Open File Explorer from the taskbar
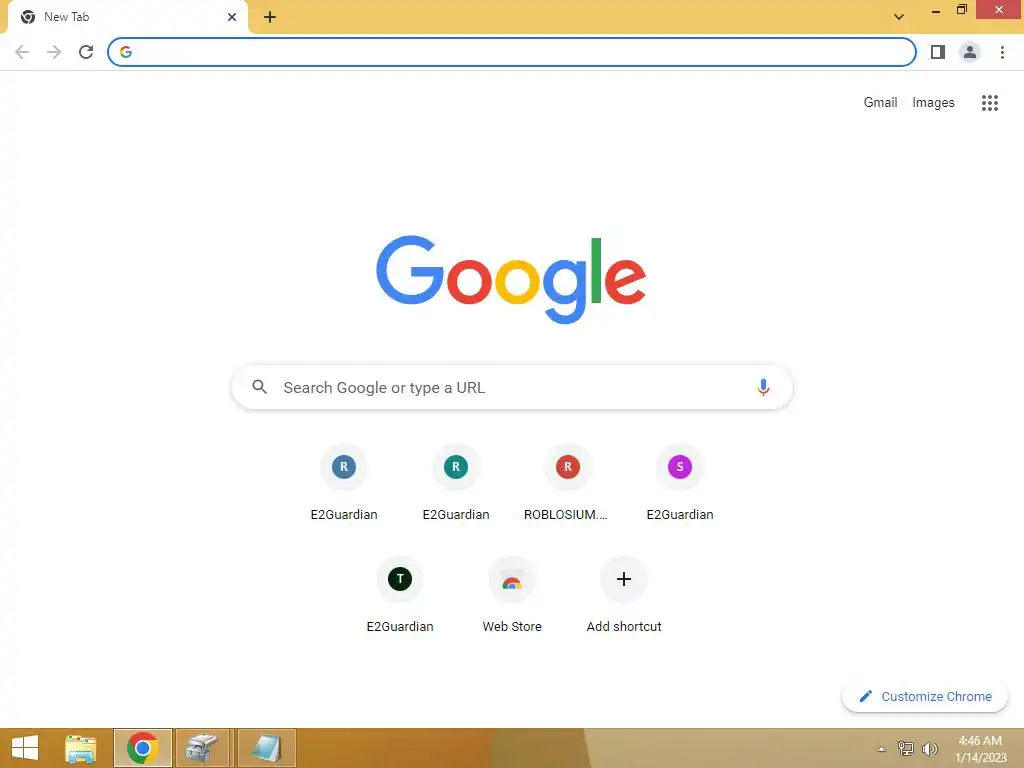 (81, 748)
